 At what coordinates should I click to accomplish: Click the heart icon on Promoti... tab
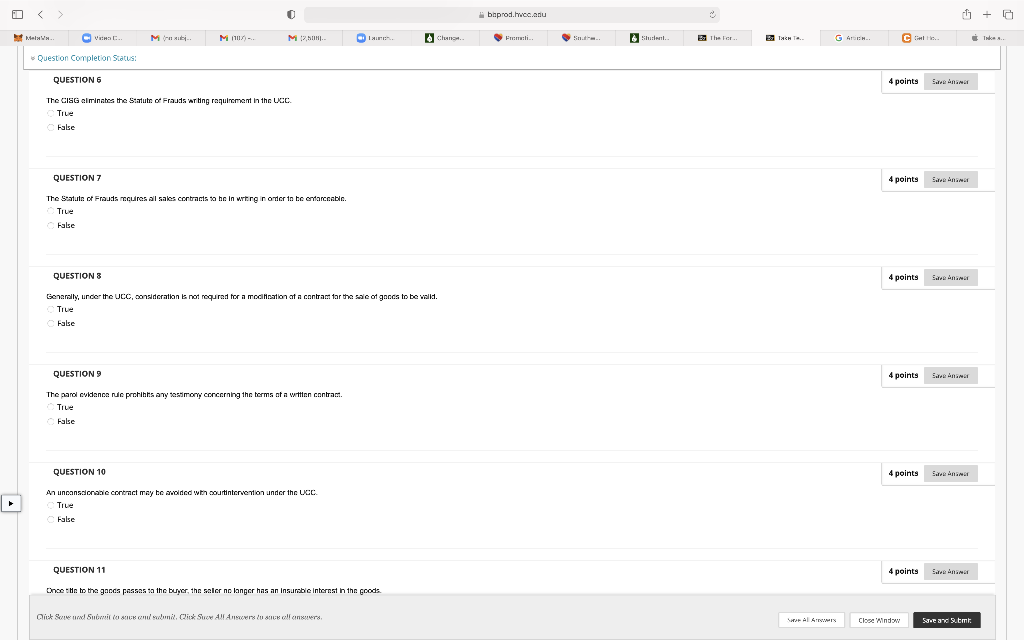pos(498,38)
